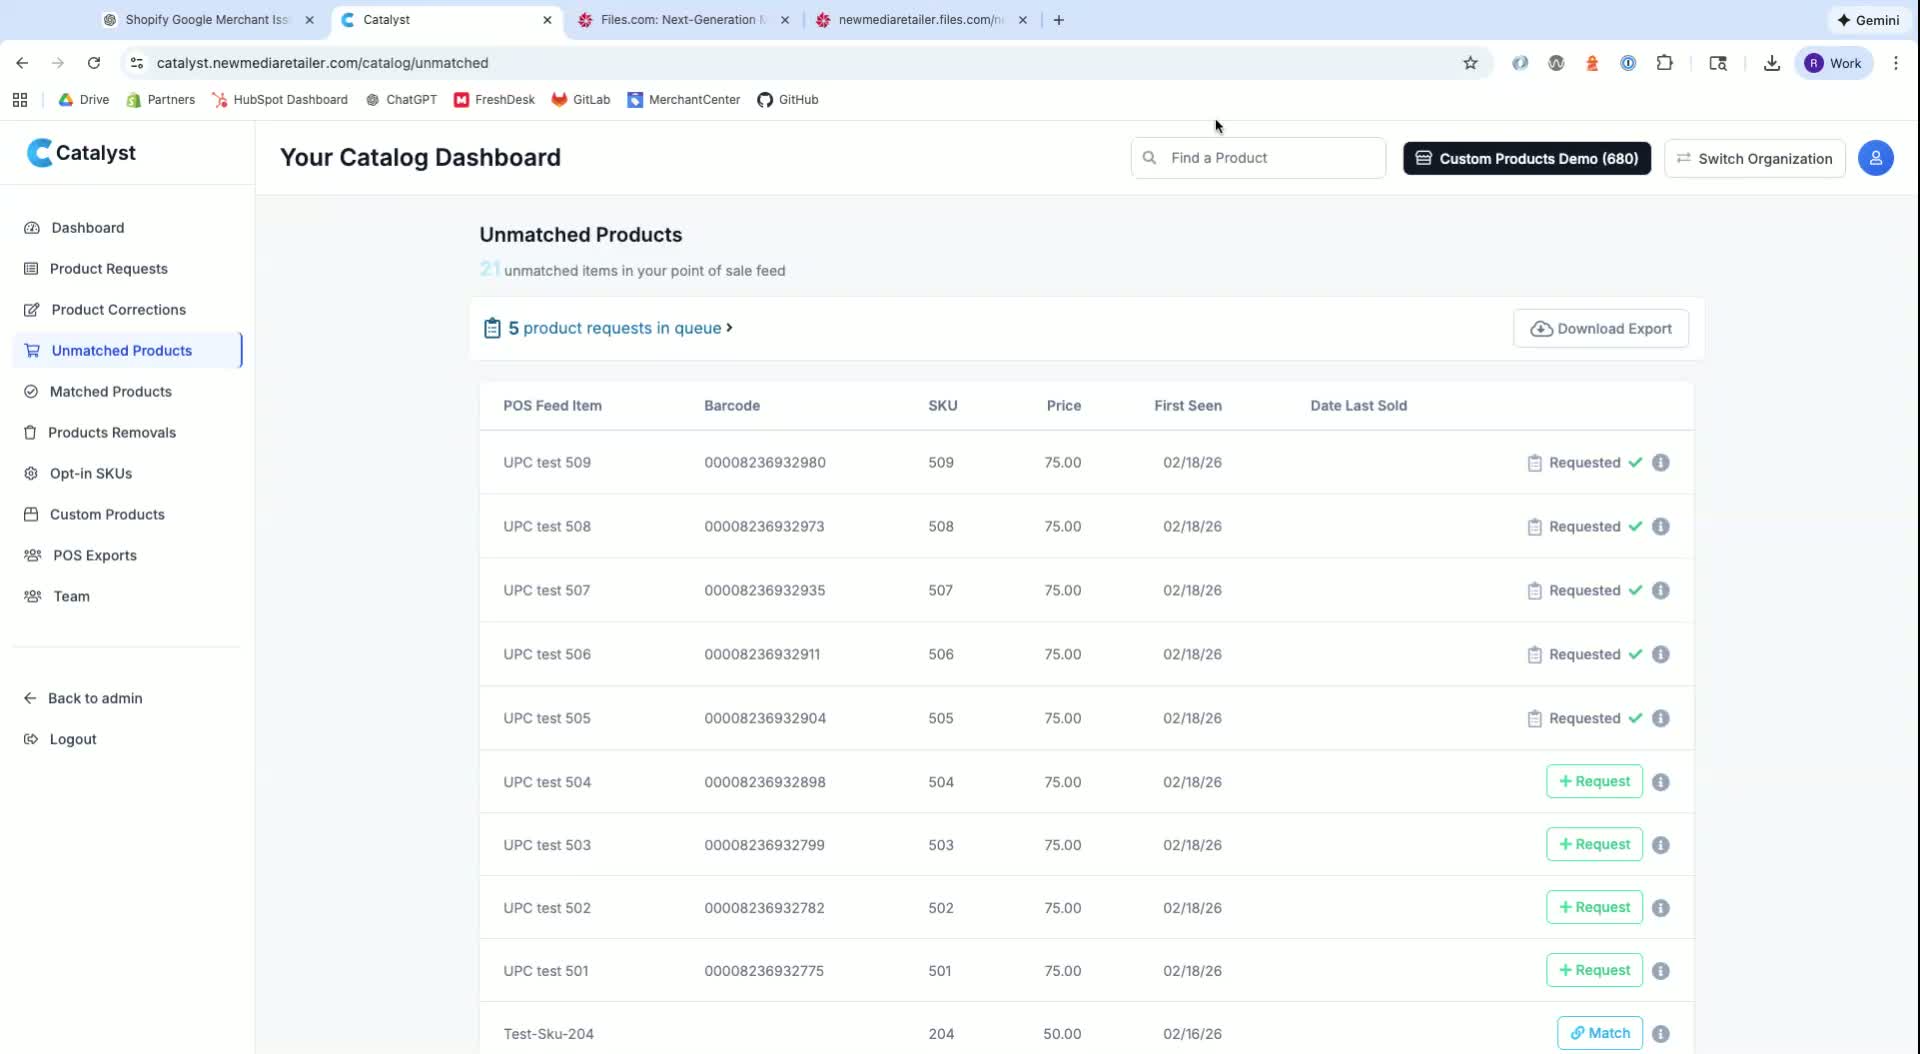Switch to Files.com Next-Generation tab
The image size is (1920, 1054).
pos(683,20)
